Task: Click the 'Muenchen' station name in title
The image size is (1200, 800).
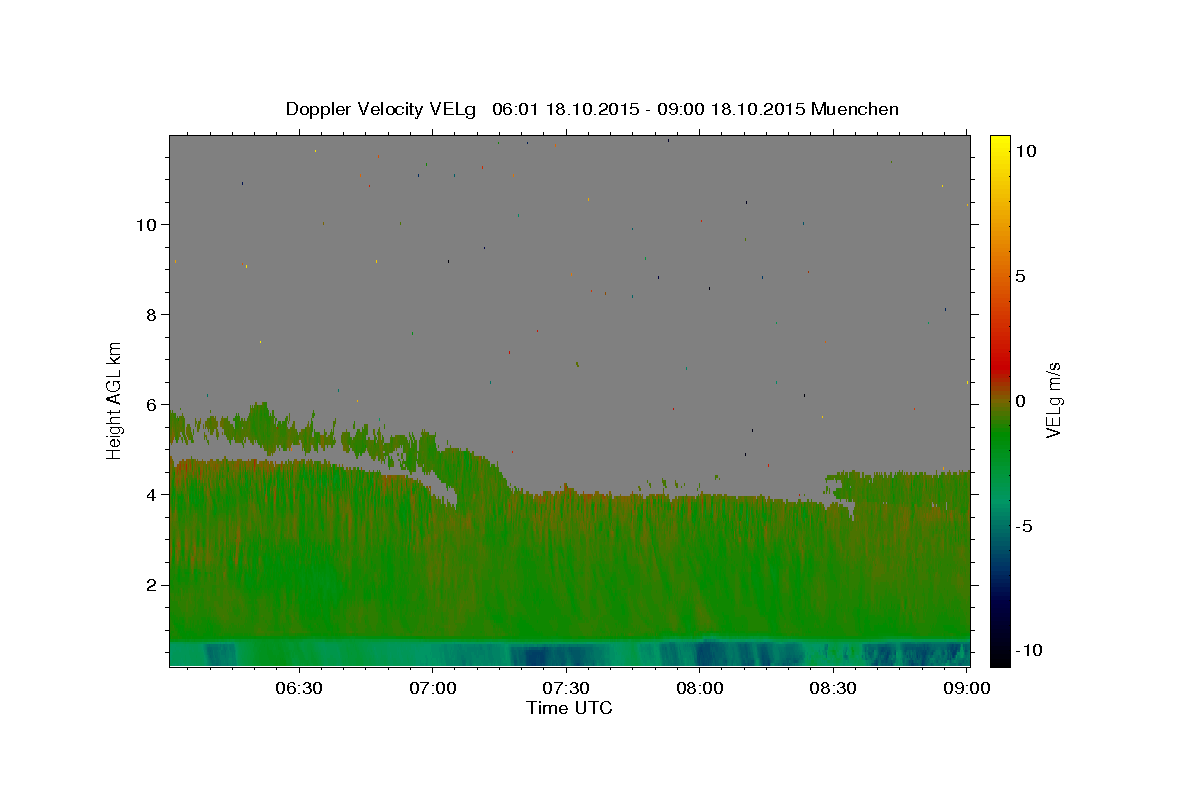Action: tap(856, 109)
